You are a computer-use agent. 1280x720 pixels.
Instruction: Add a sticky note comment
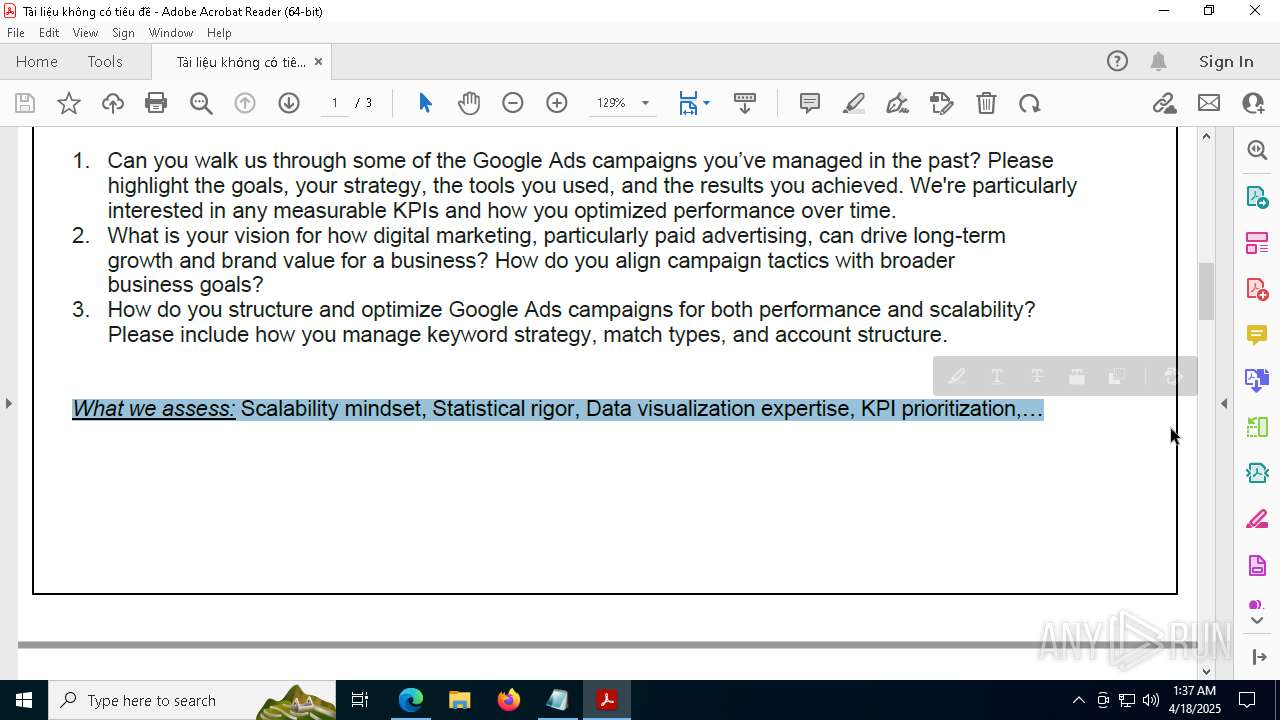tap(810, 103)
